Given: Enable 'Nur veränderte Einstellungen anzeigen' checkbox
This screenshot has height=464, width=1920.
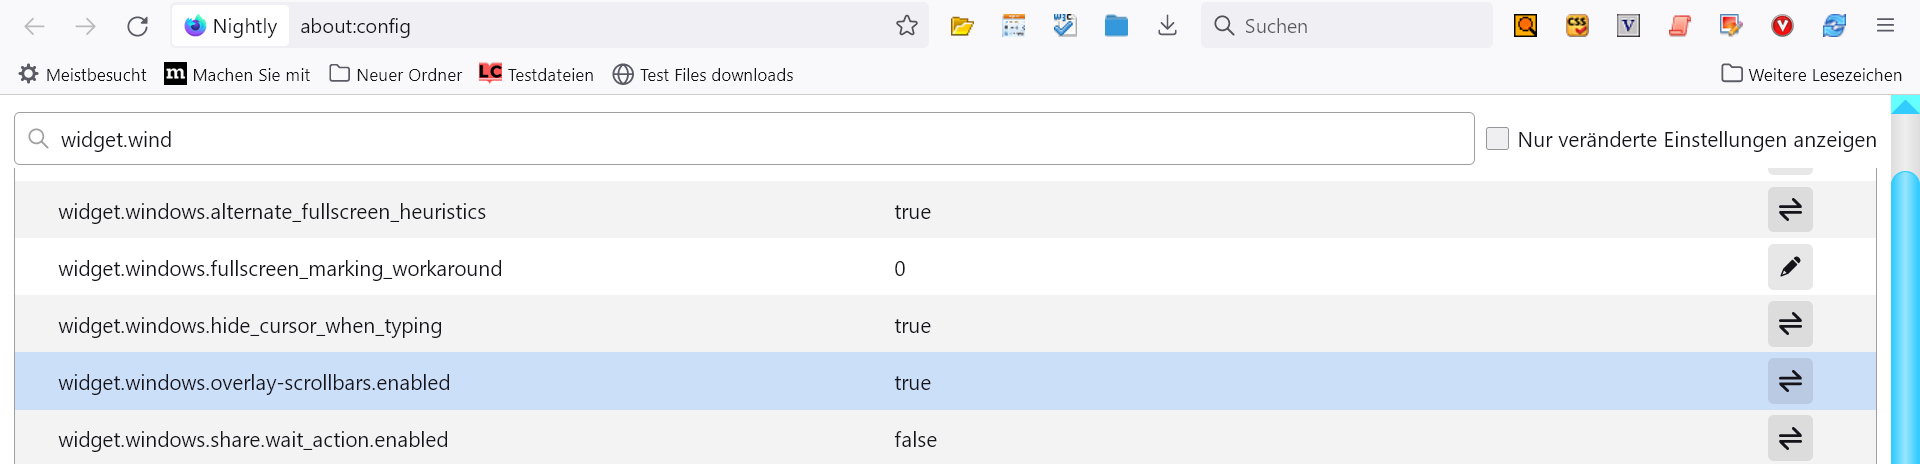Looking at the screenshot, I should 1497,139.
